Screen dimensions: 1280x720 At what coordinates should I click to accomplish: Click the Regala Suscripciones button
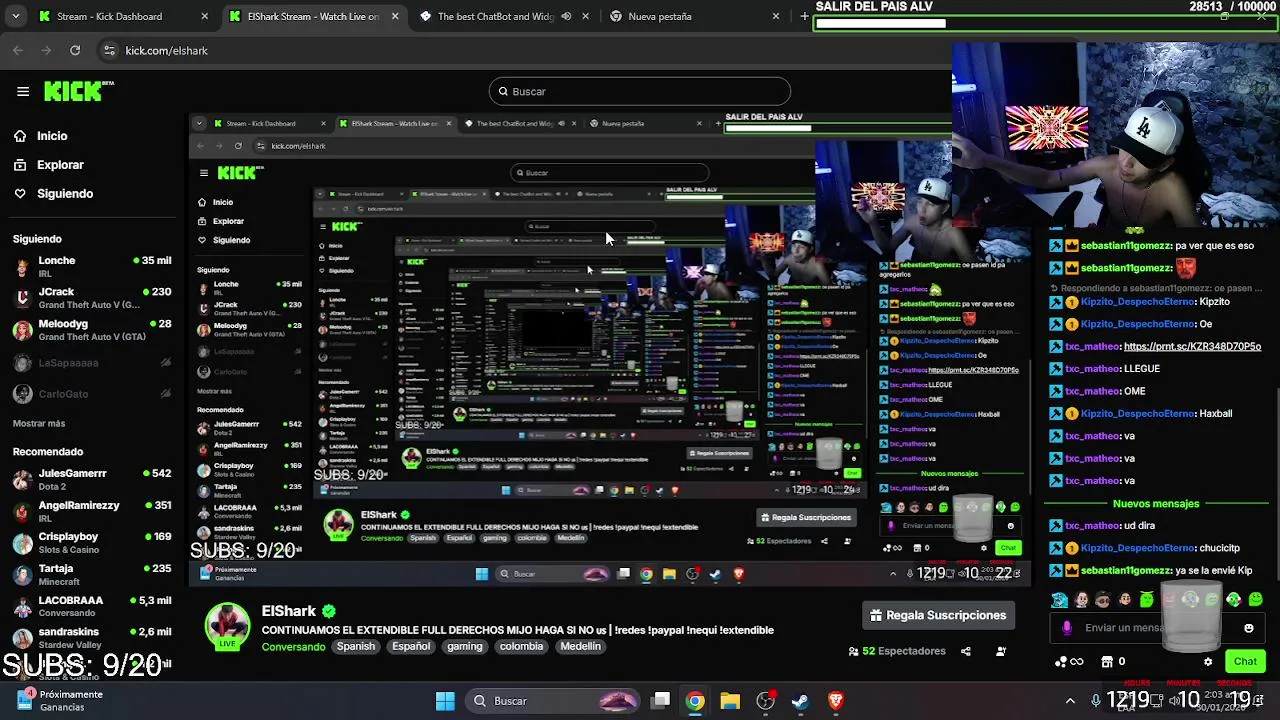(x=938, y=615)
